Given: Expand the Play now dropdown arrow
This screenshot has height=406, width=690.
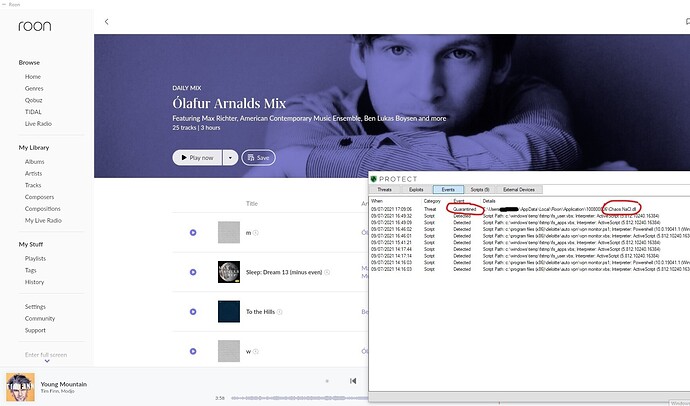Looking at the screenshot, I should coord(230,157).
